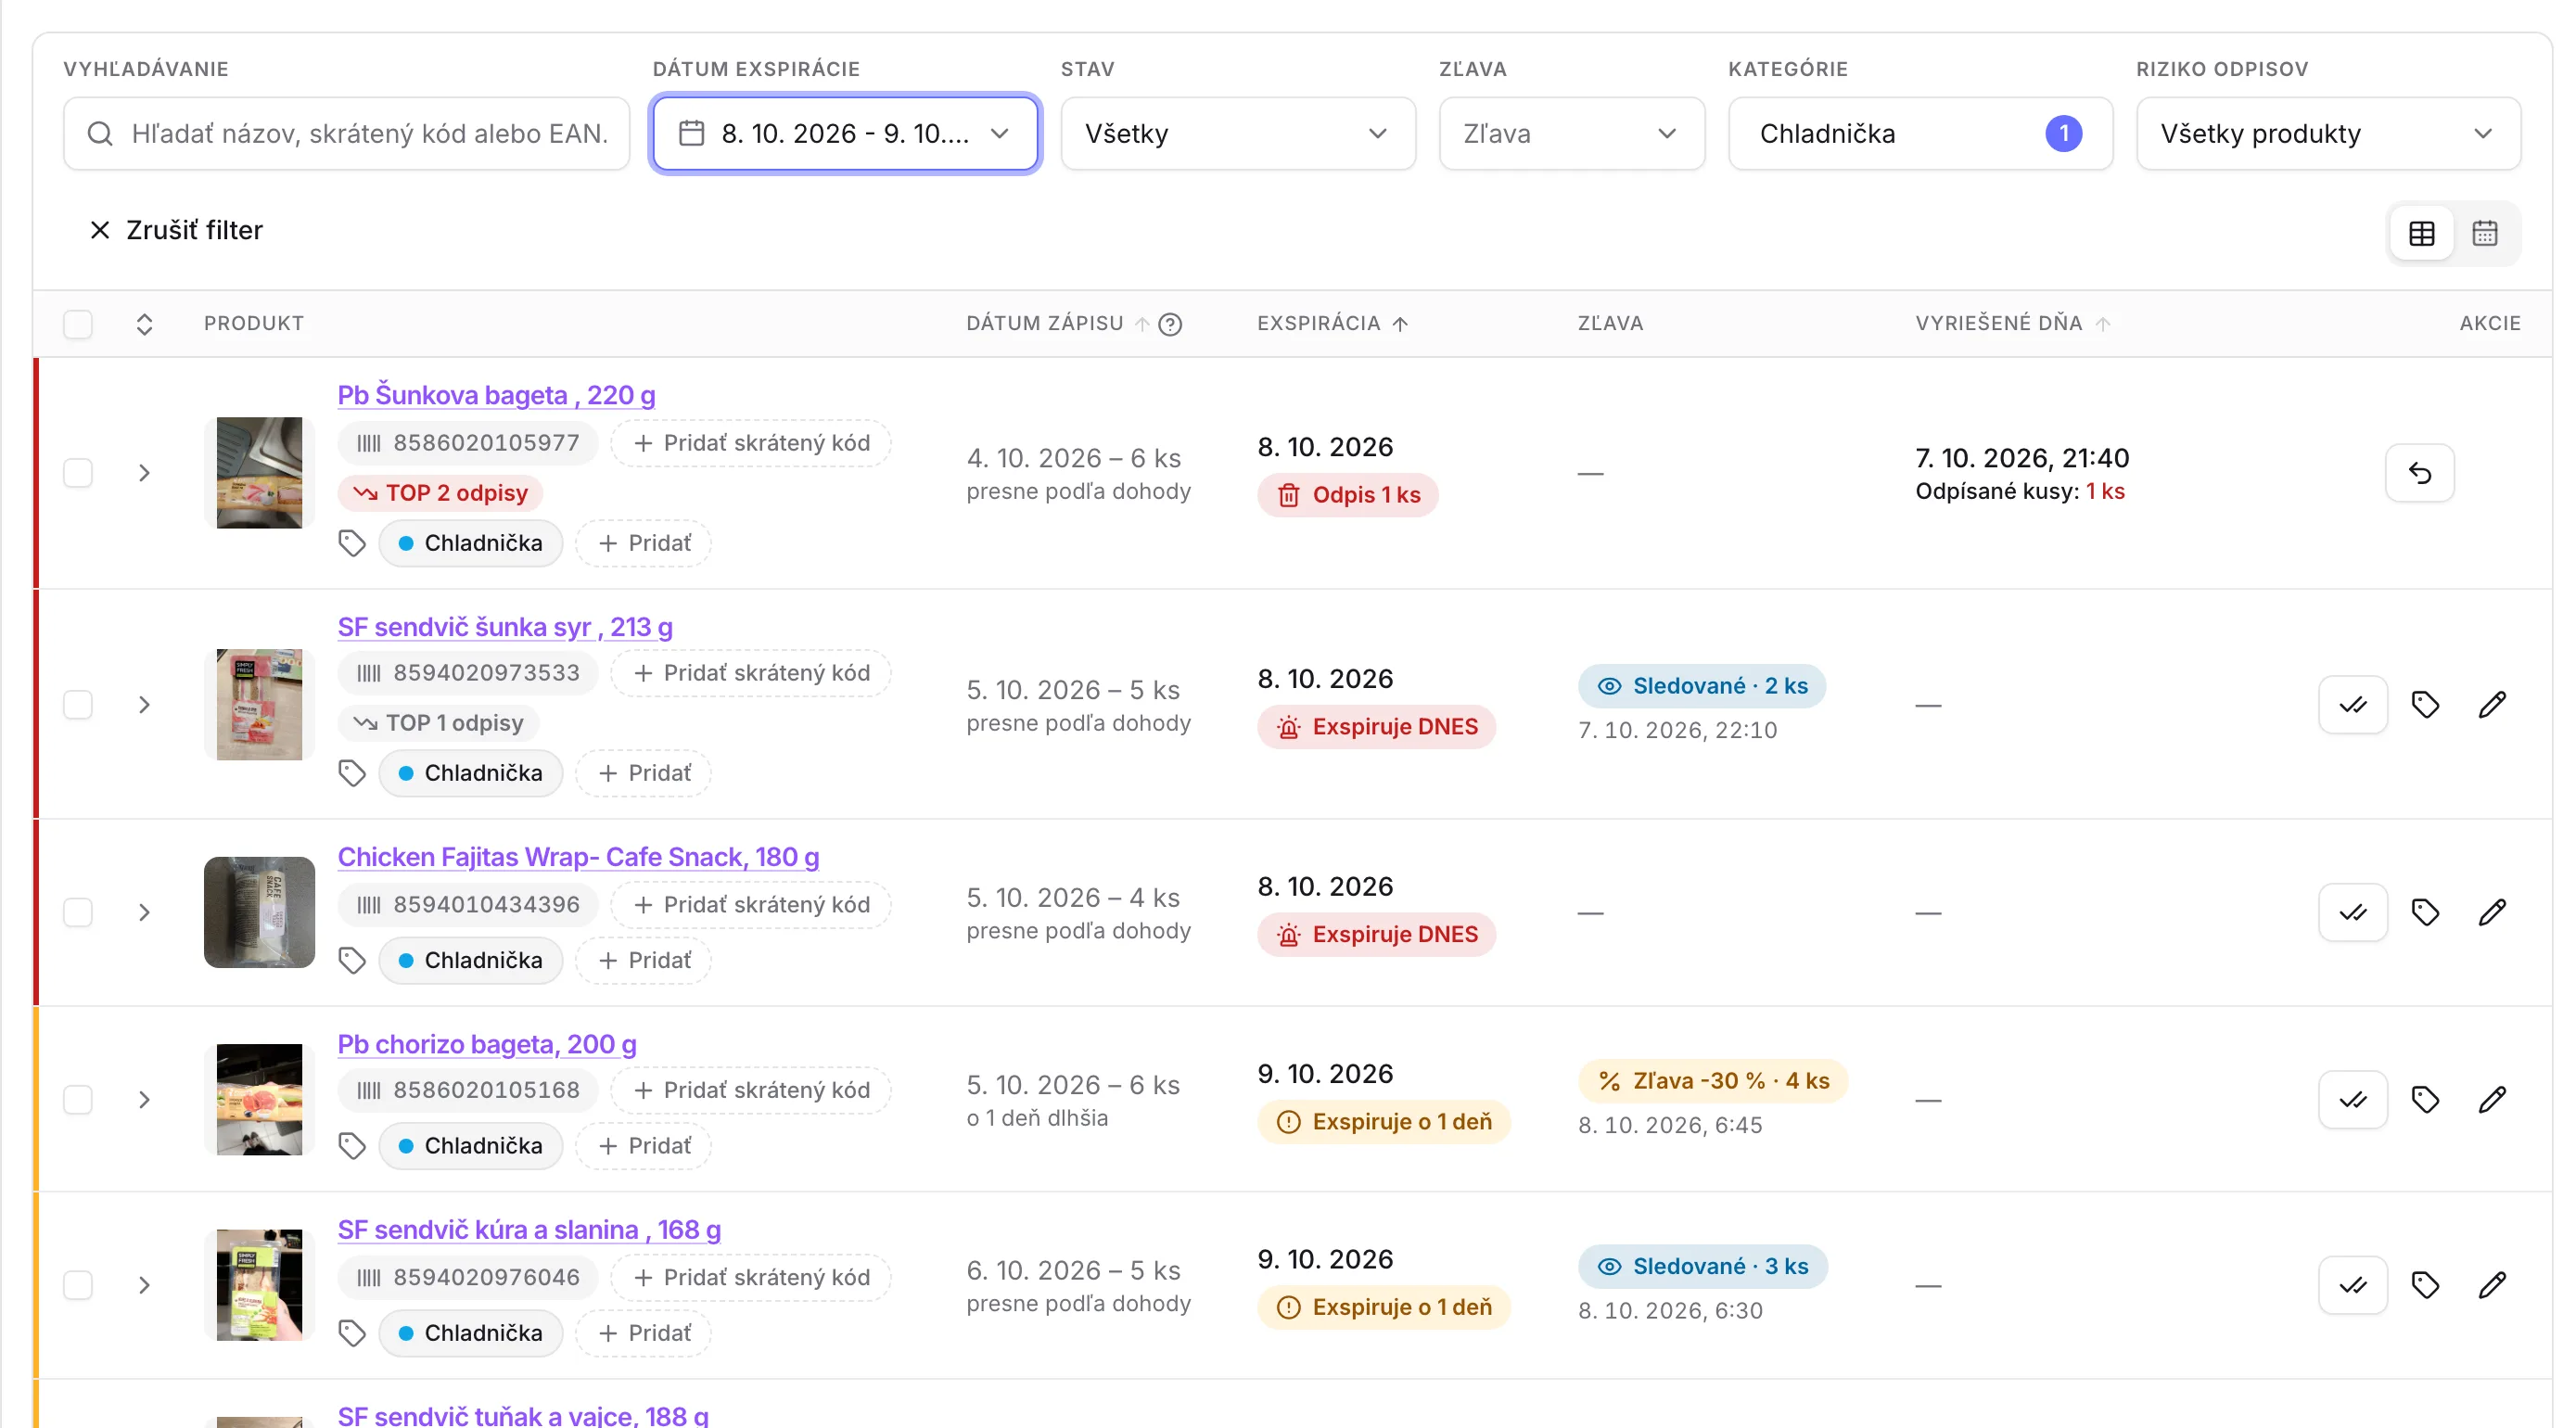Click the blue Chladnička tag on Šunkova bageta
Screen dimensions: 2576x1428
(470, 543)
